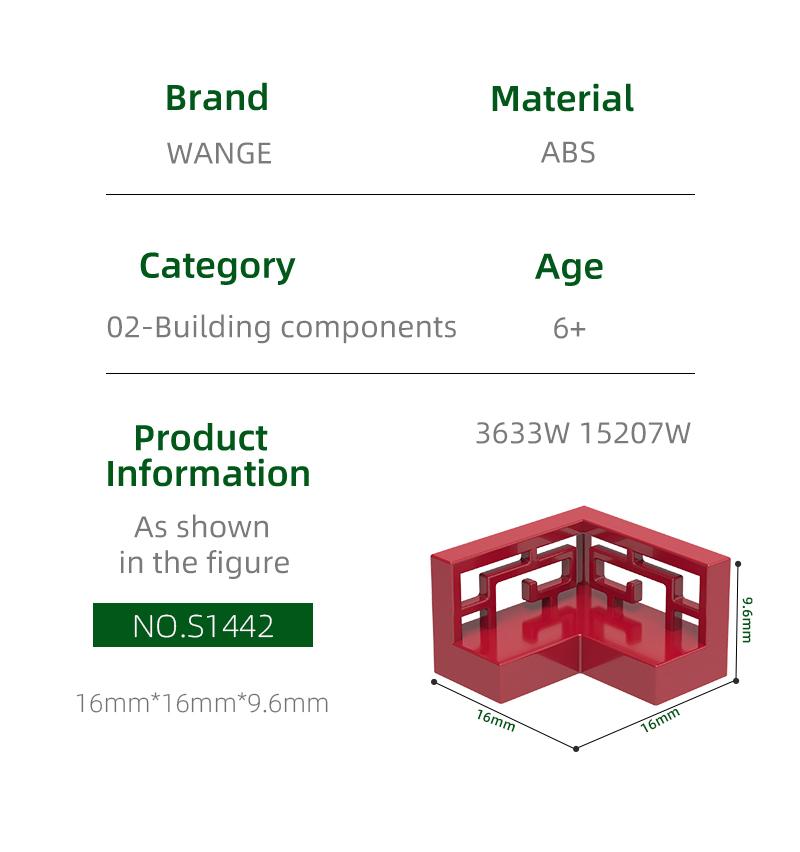Screen dimensions: 800x852
Task: Select the Product Information heading
Action: (x=208, y=456)
